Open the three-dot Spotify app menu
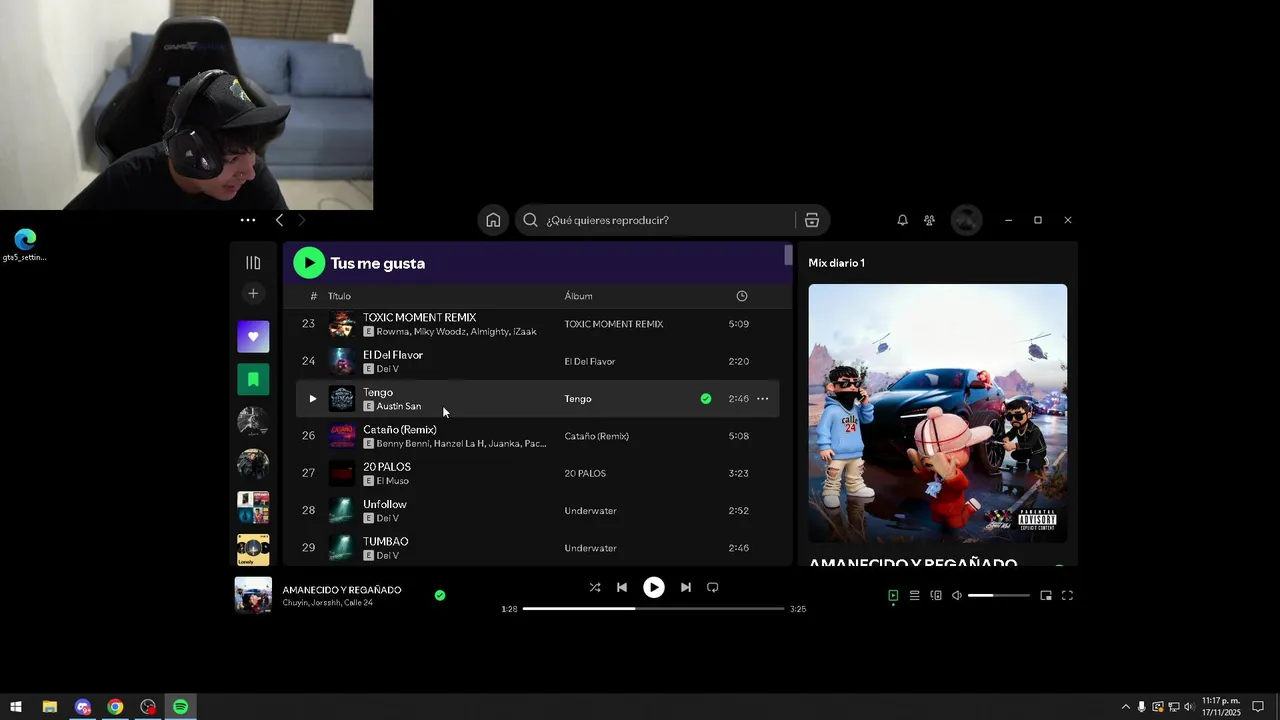 [x=248, y=220]
